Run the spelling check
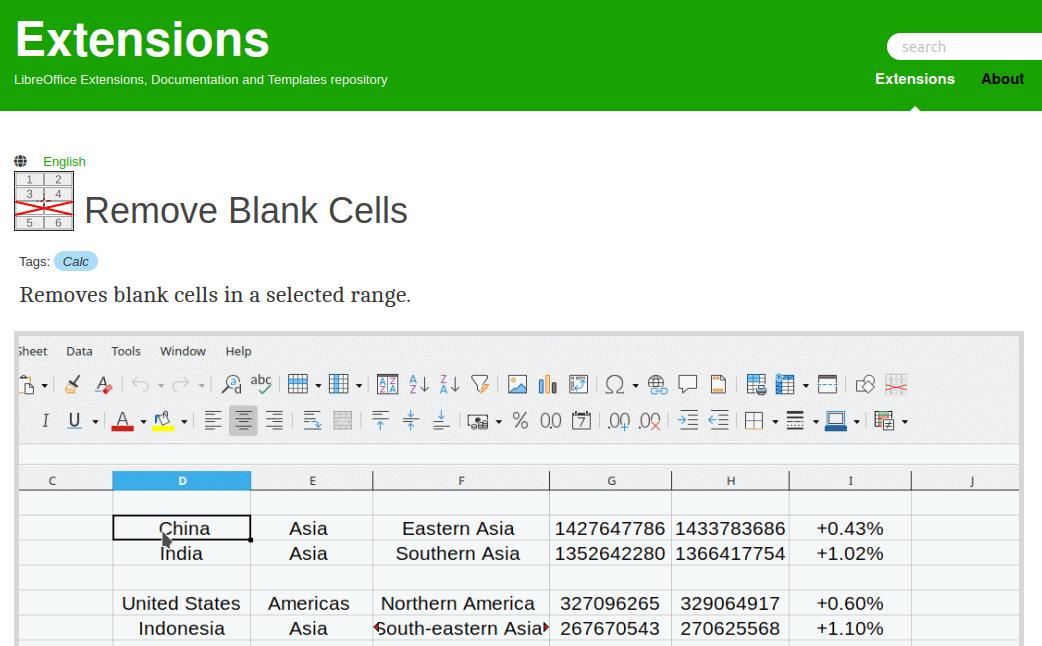This screenshot has height=646, width=1042. pyautogui.click(x=261, y=384)
